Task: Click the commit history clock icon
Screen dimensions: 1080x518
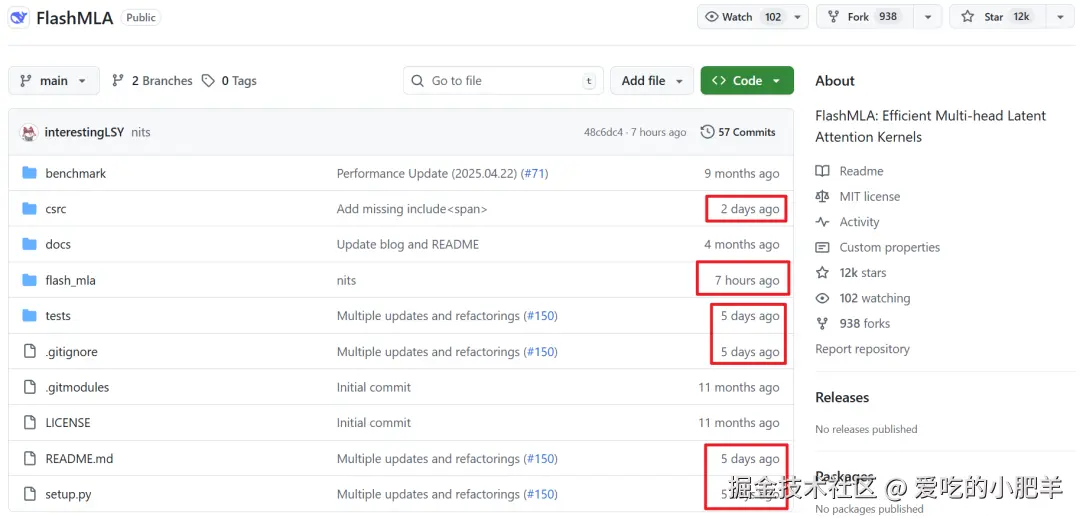Action: pos(707,132)
